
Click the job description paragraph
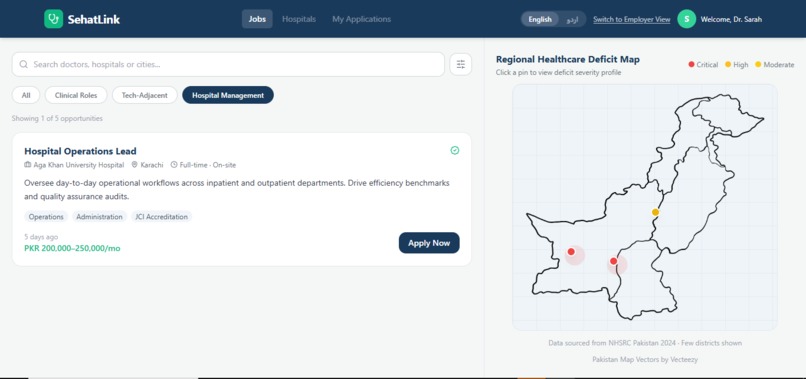[237, 190]
